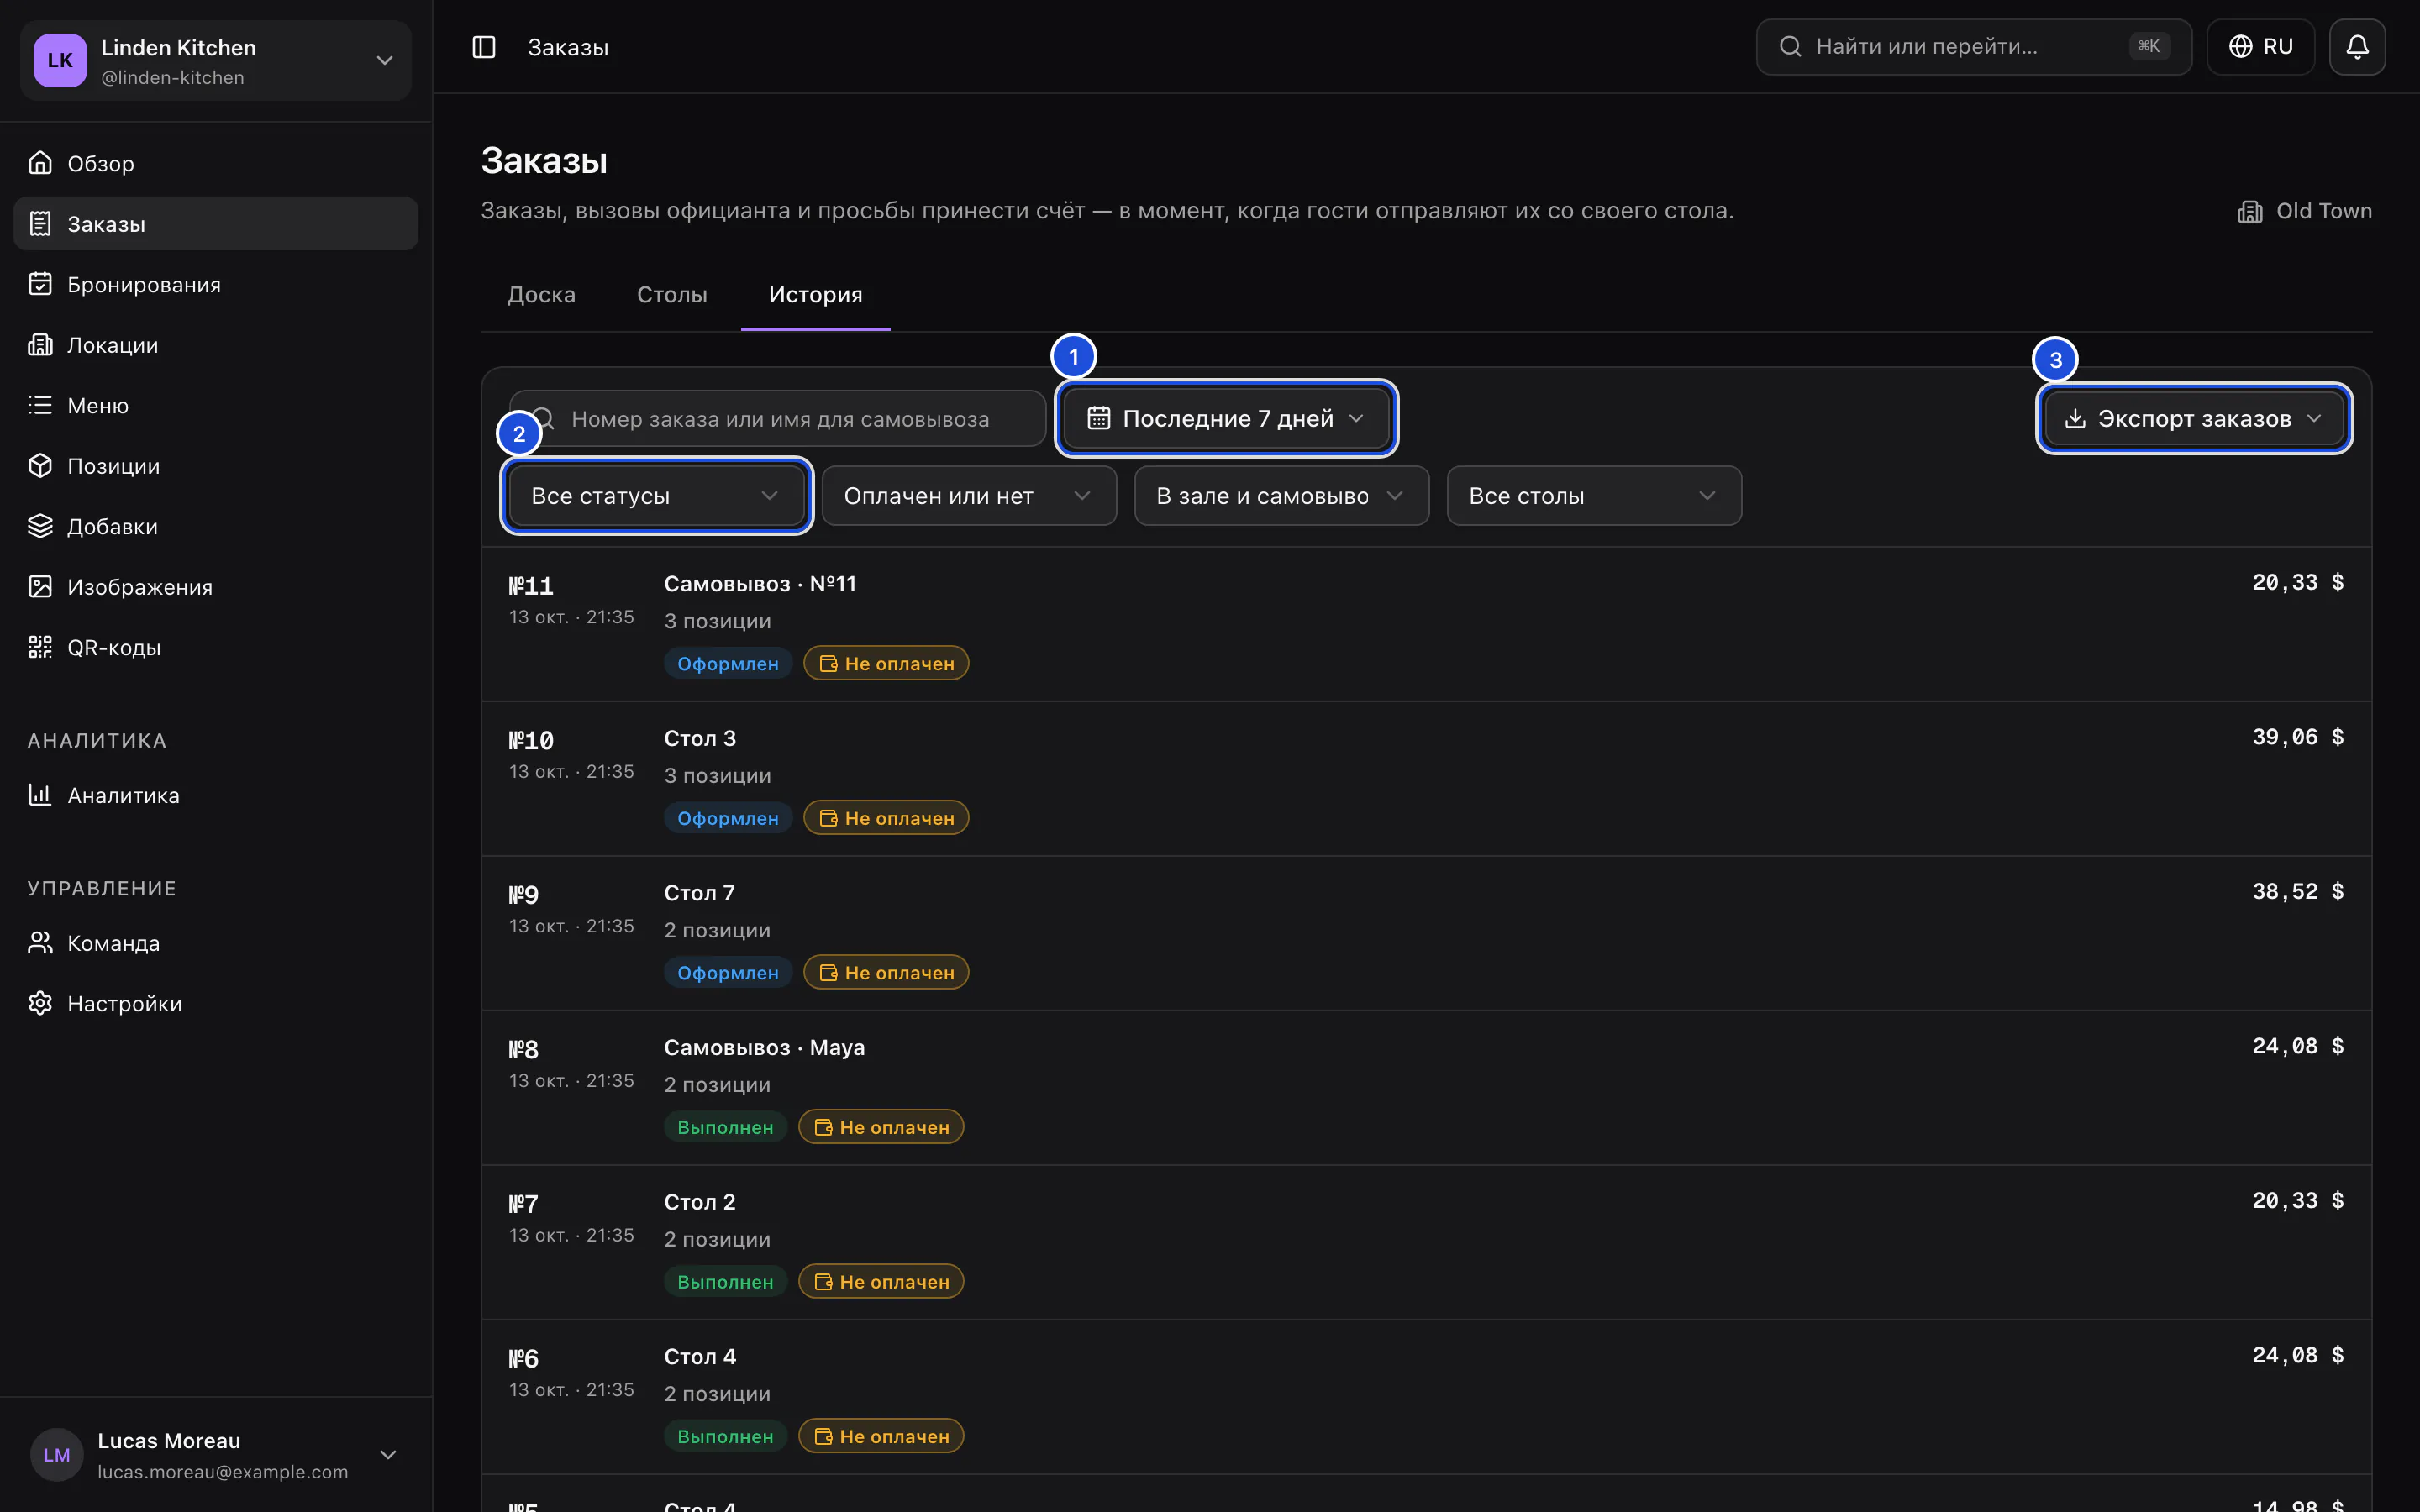Expand Linden Kitchen workspace switcher

(x=215, y=61)
